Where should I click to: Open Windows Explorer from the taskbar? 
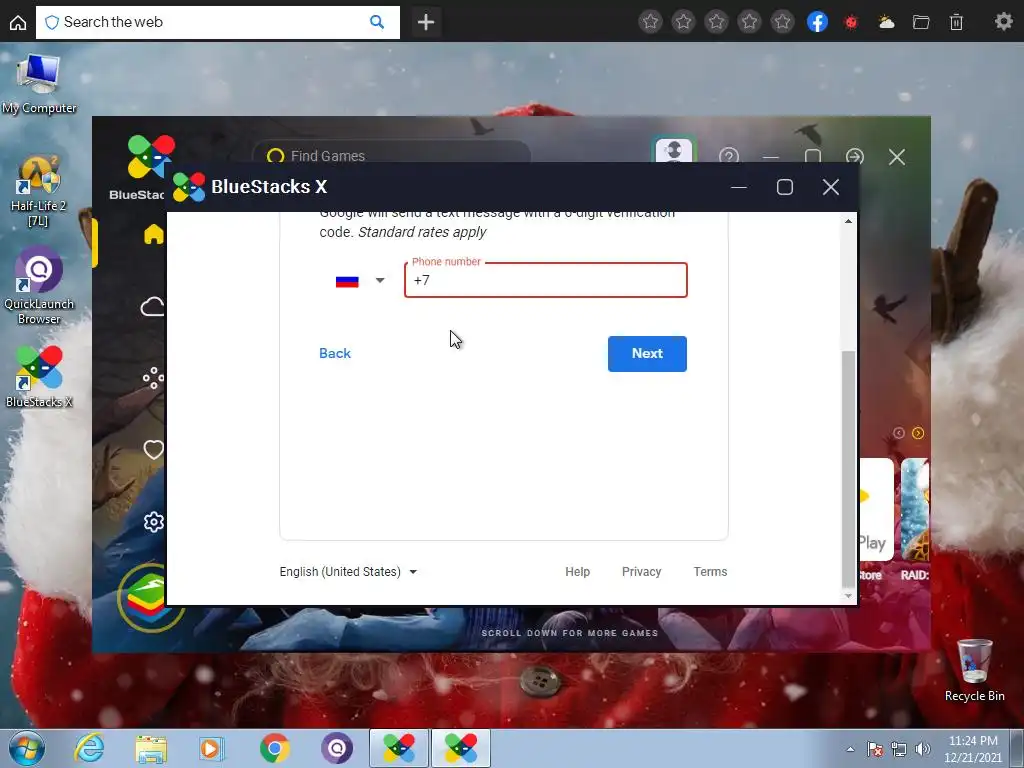click(x=151, y=748)
